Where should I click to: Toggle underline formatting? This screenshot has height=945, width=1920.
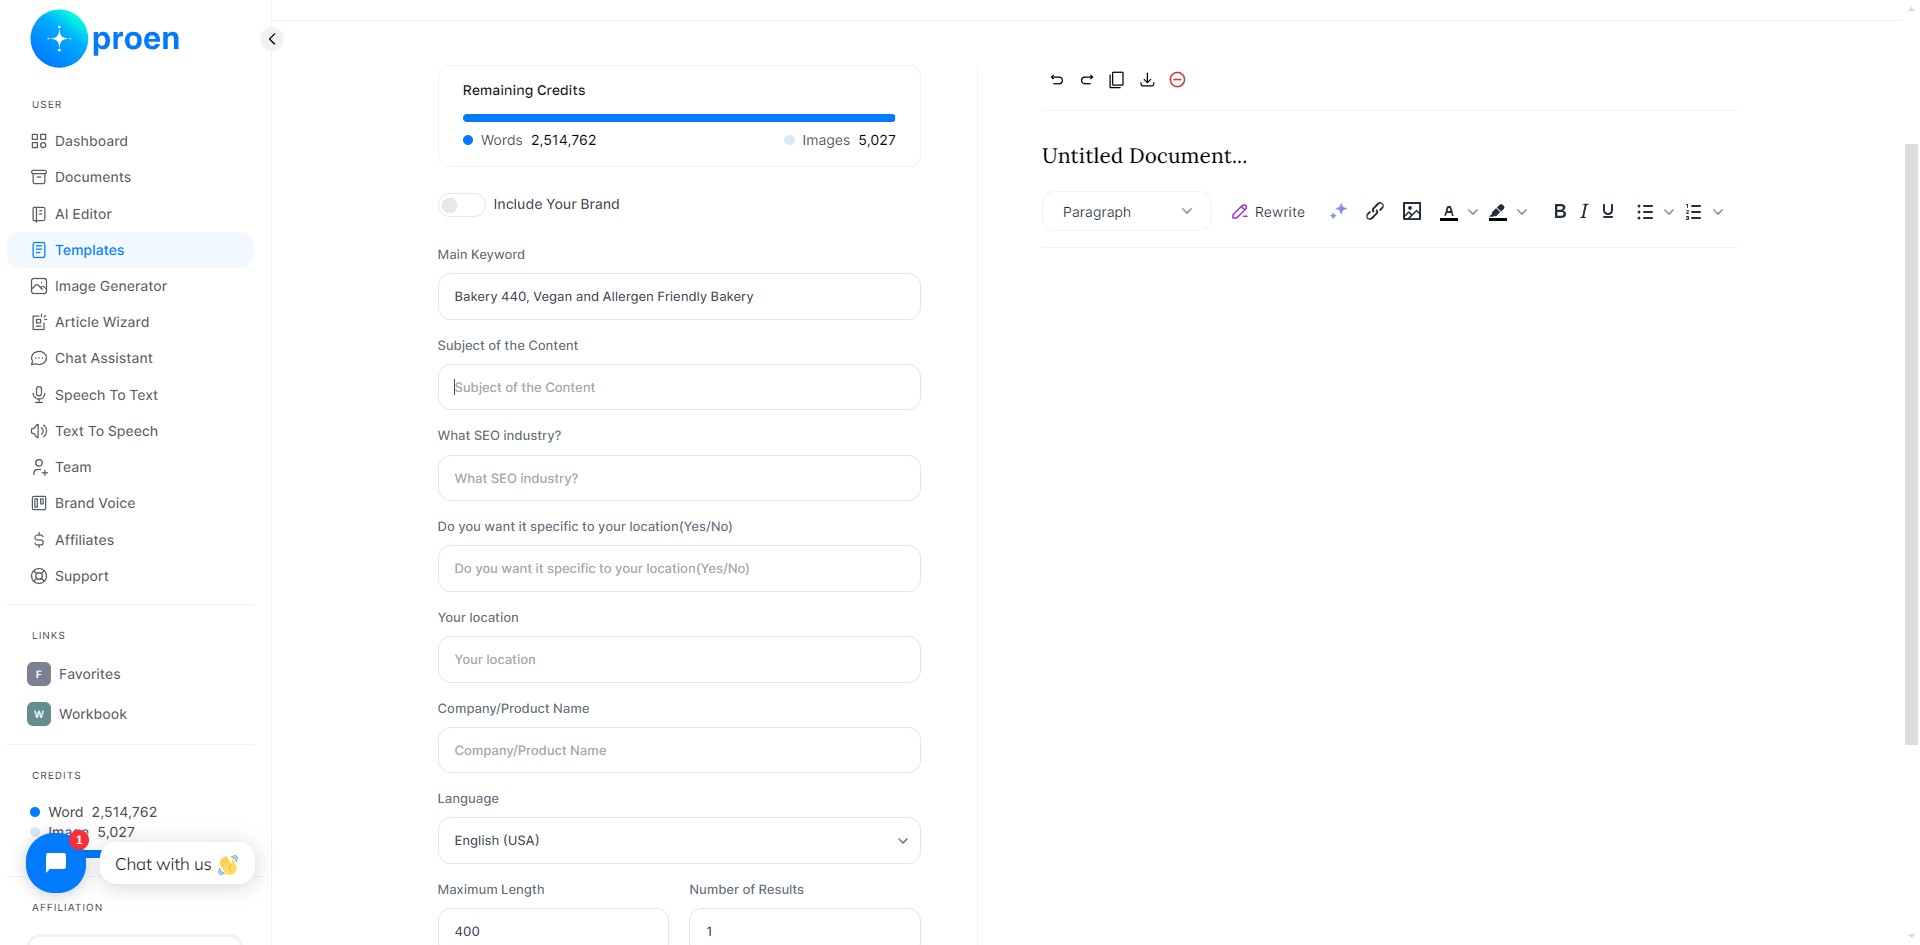click(1608, 211)
